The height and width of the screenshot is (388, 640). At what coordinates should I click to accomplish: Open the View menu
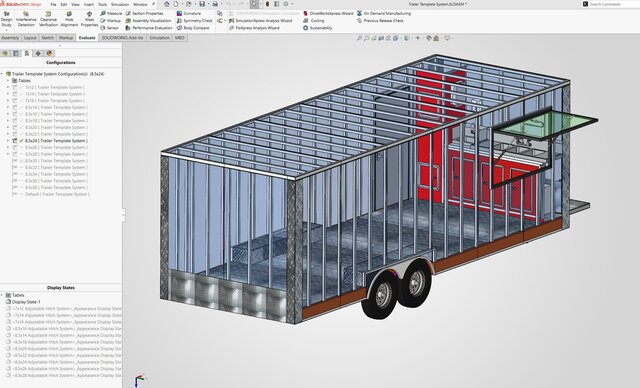(76, 4)
